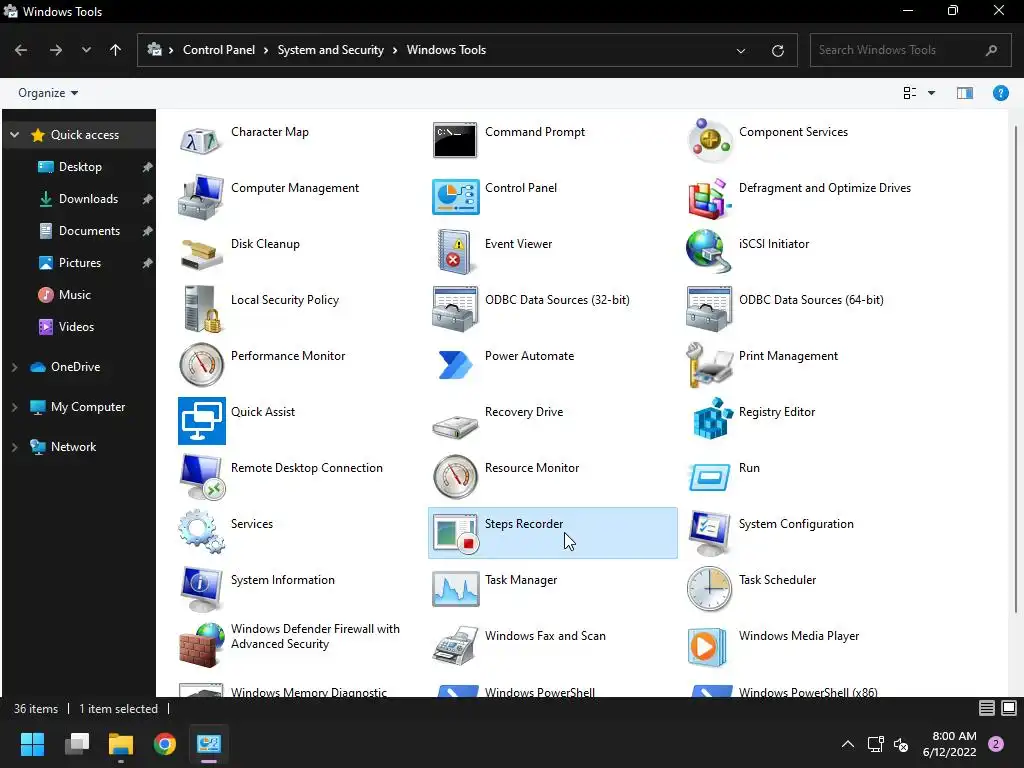Refresh the Windows Tools folder
Screen dimensions: 1024x768
click(777, 50)
